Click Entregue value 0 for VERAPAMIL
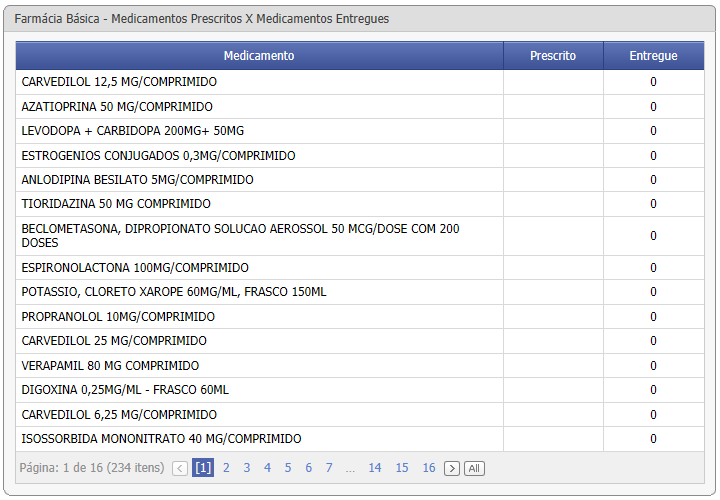The width and height of the screenshot is (720, 500). (653, 366)
